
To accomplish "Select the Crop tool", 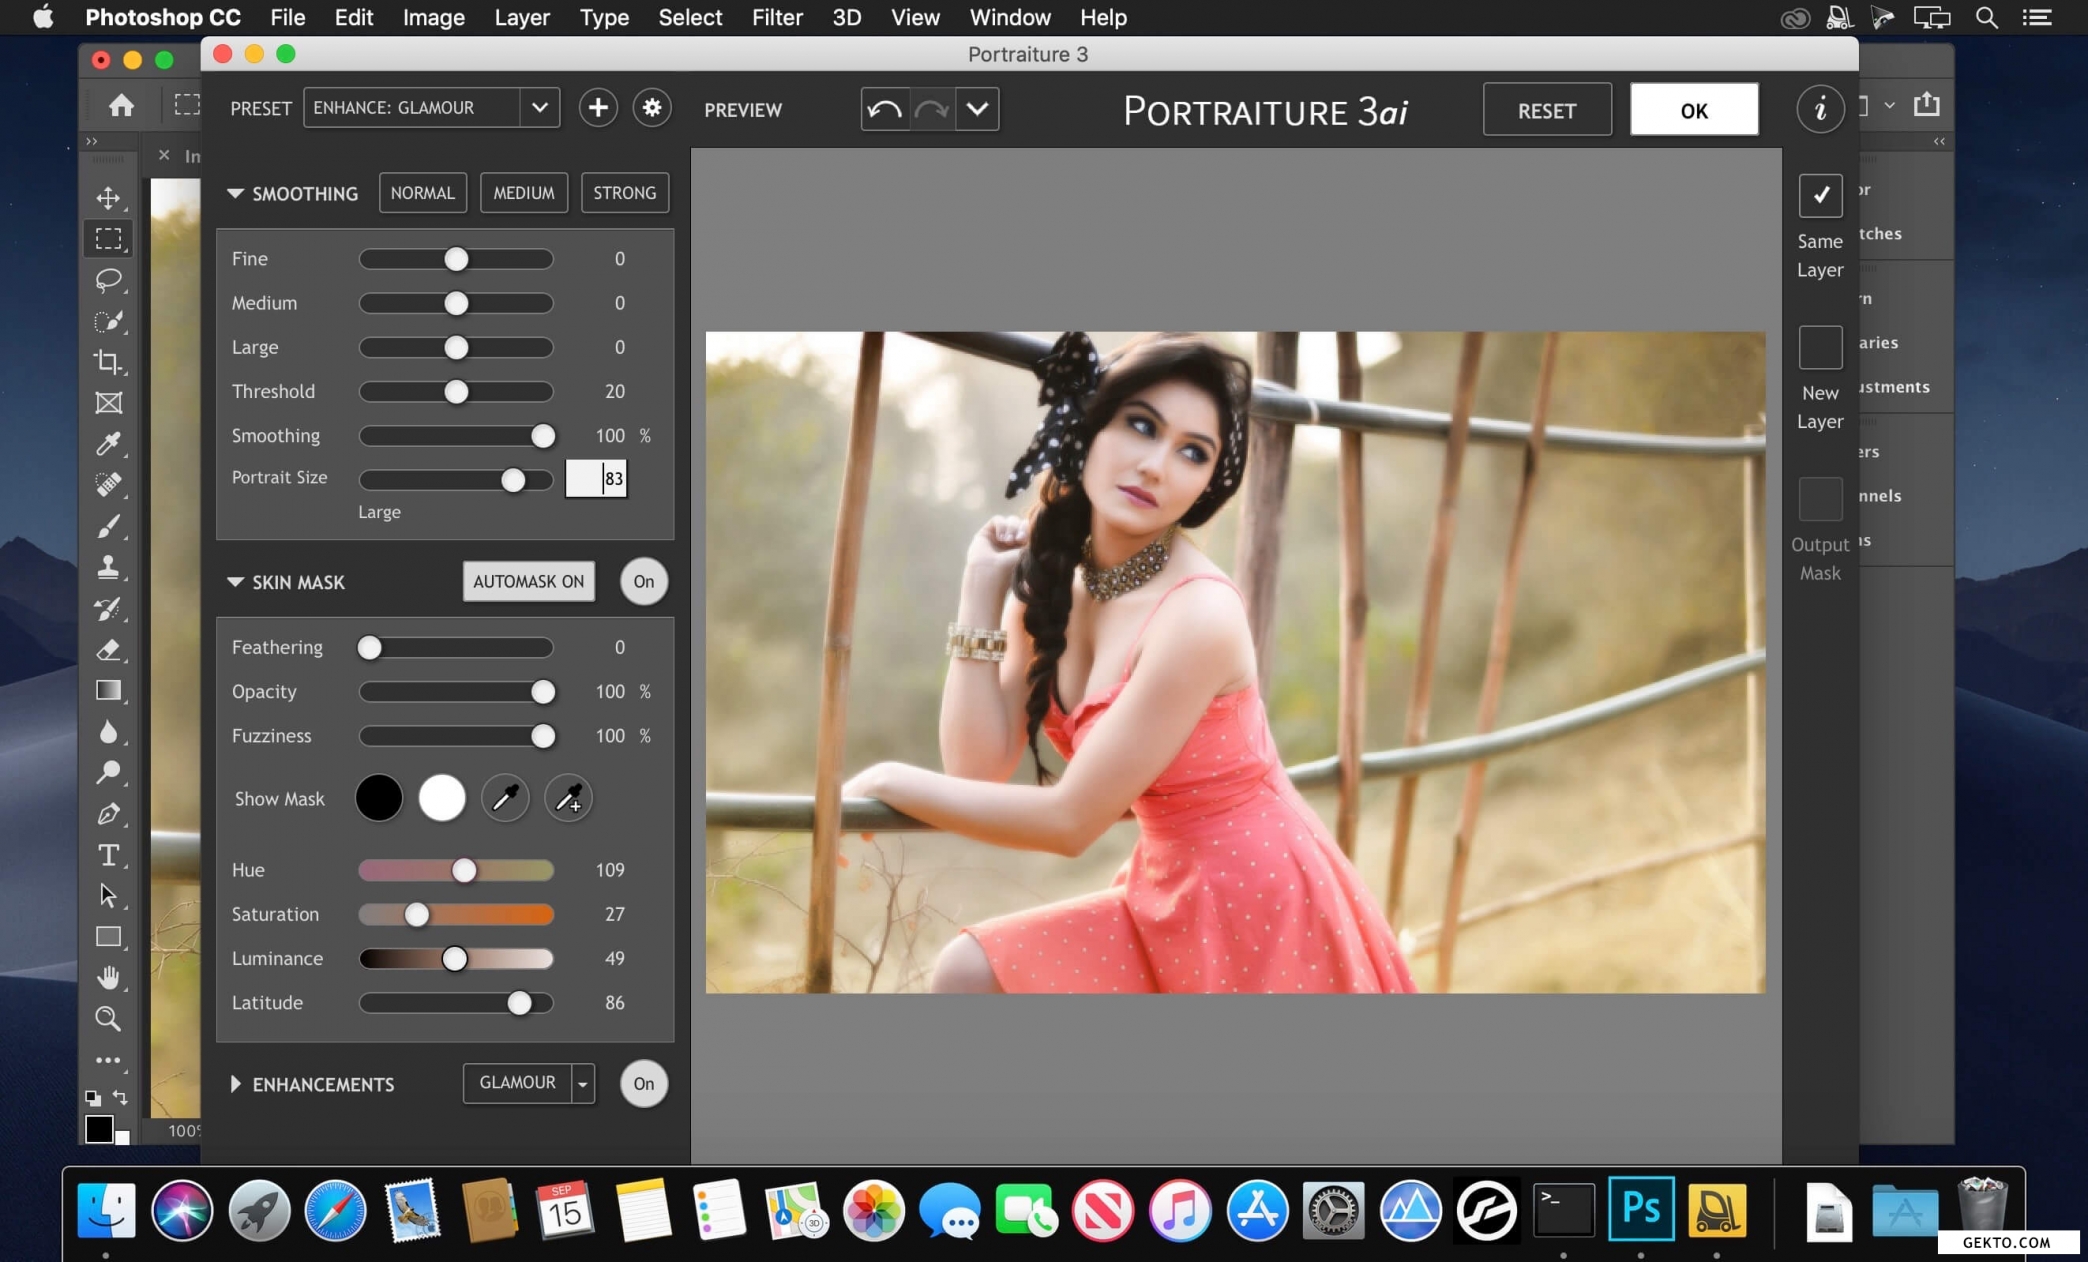I will pos(108,362).
